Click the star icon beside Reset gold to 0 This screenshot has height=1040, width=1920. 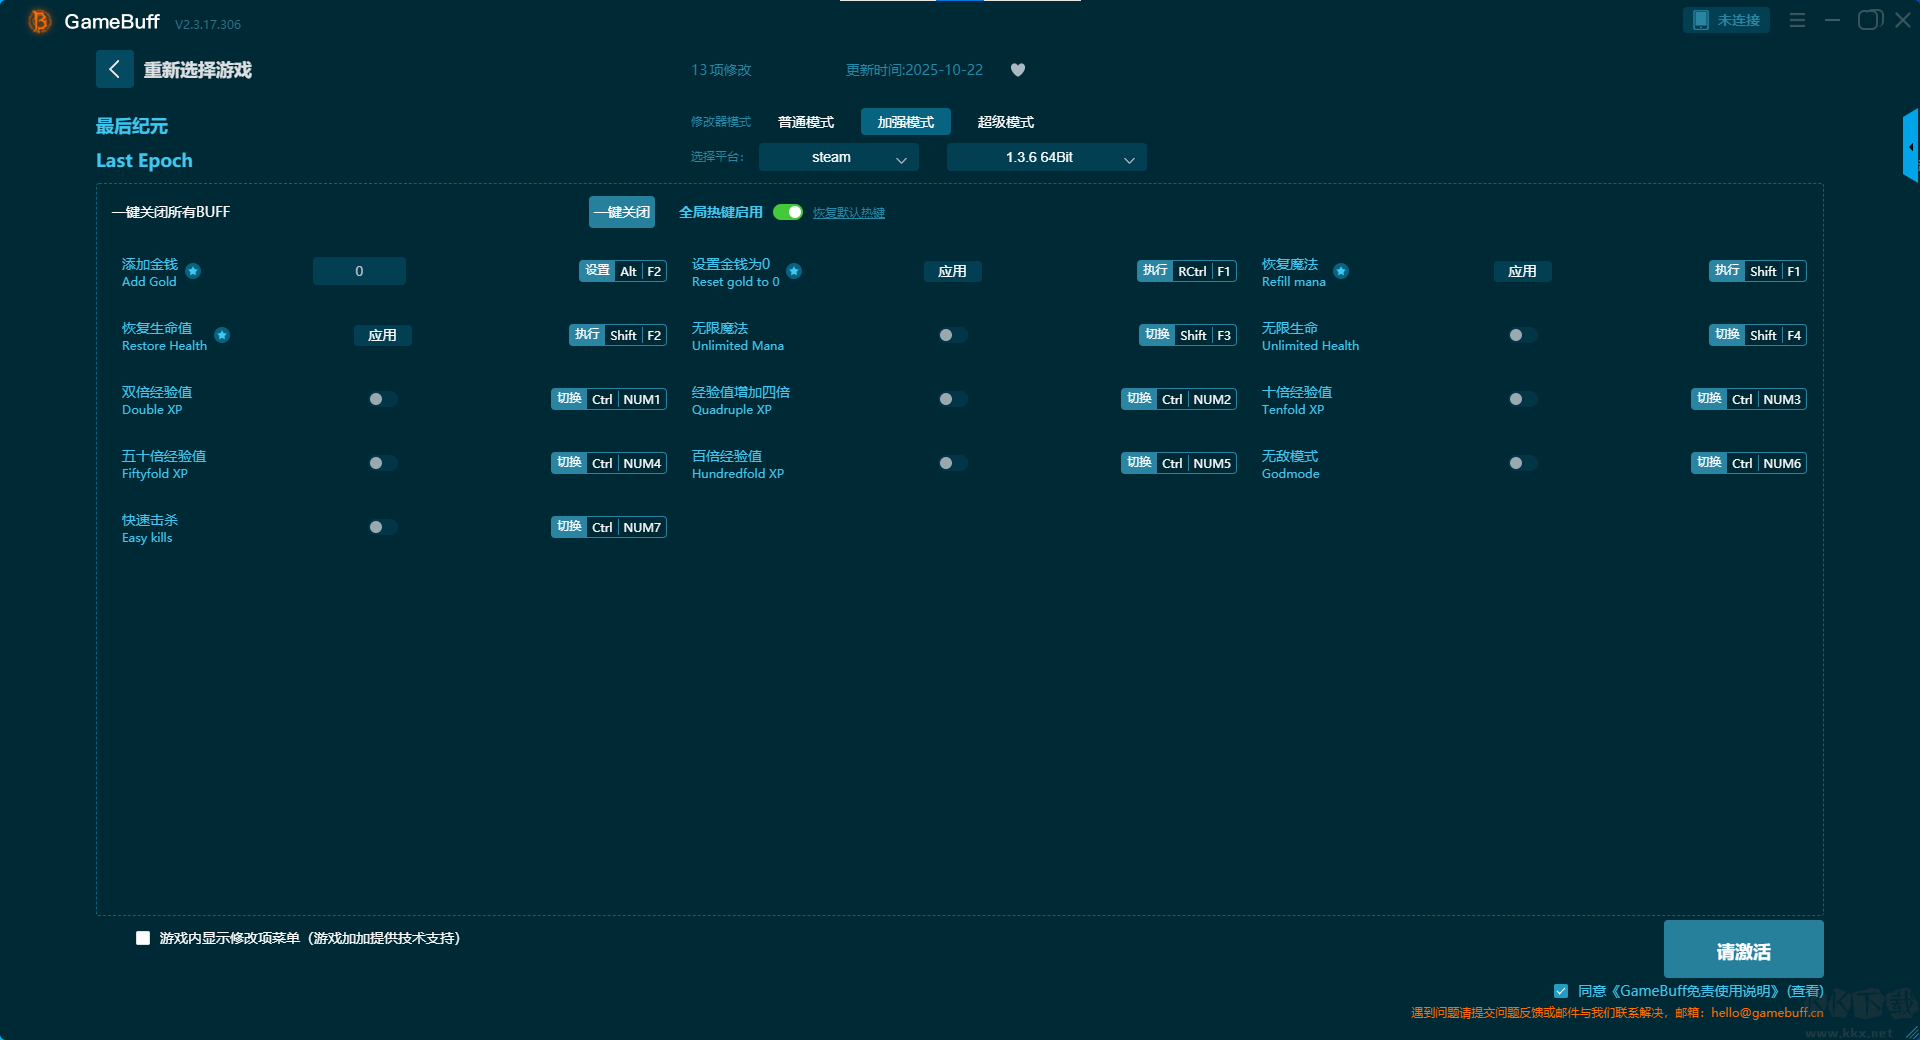793,271
